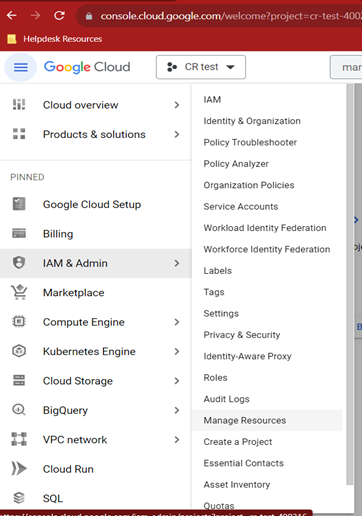Viewport: 362px width, 516px height.
Task: Select Google Cloud Setup menu entry
Action: click(96, 204)
